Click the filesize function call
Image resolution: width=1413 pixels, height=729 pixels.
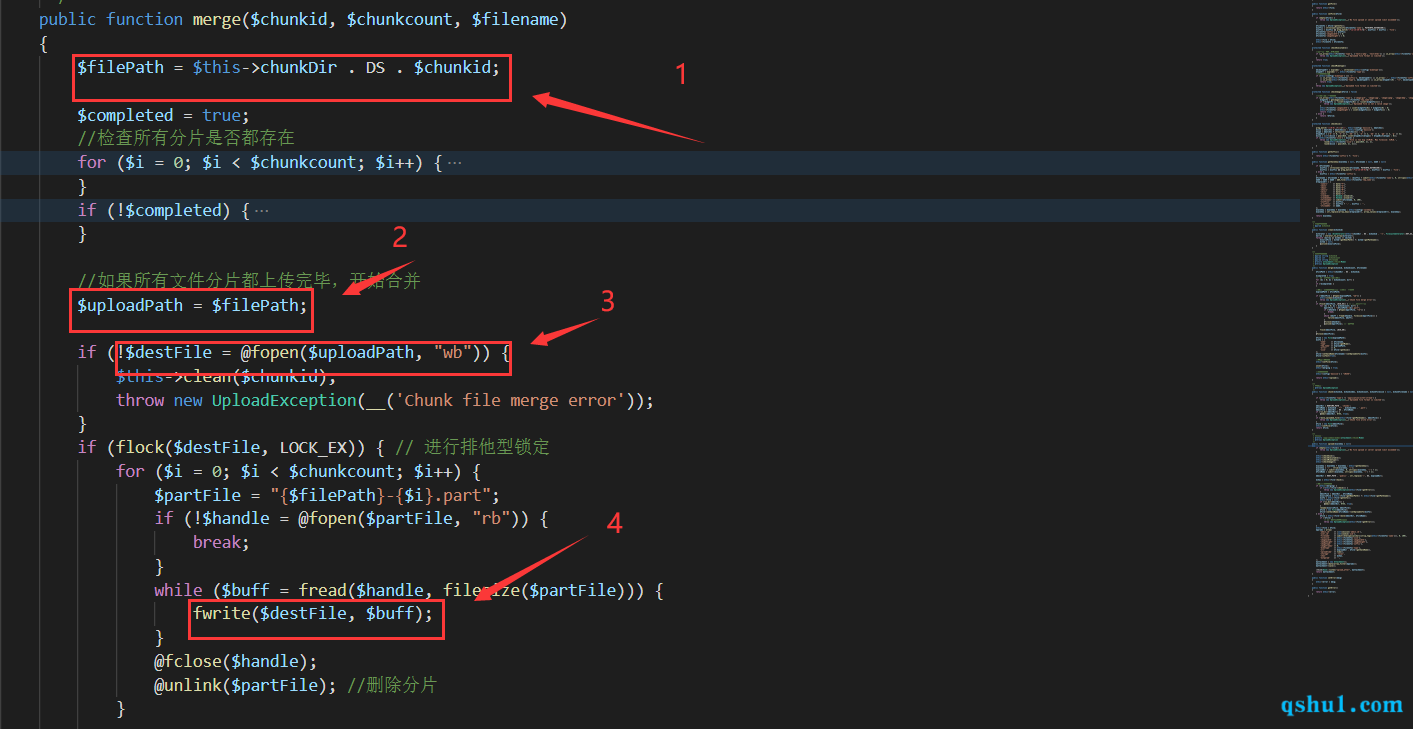point(482,591)
